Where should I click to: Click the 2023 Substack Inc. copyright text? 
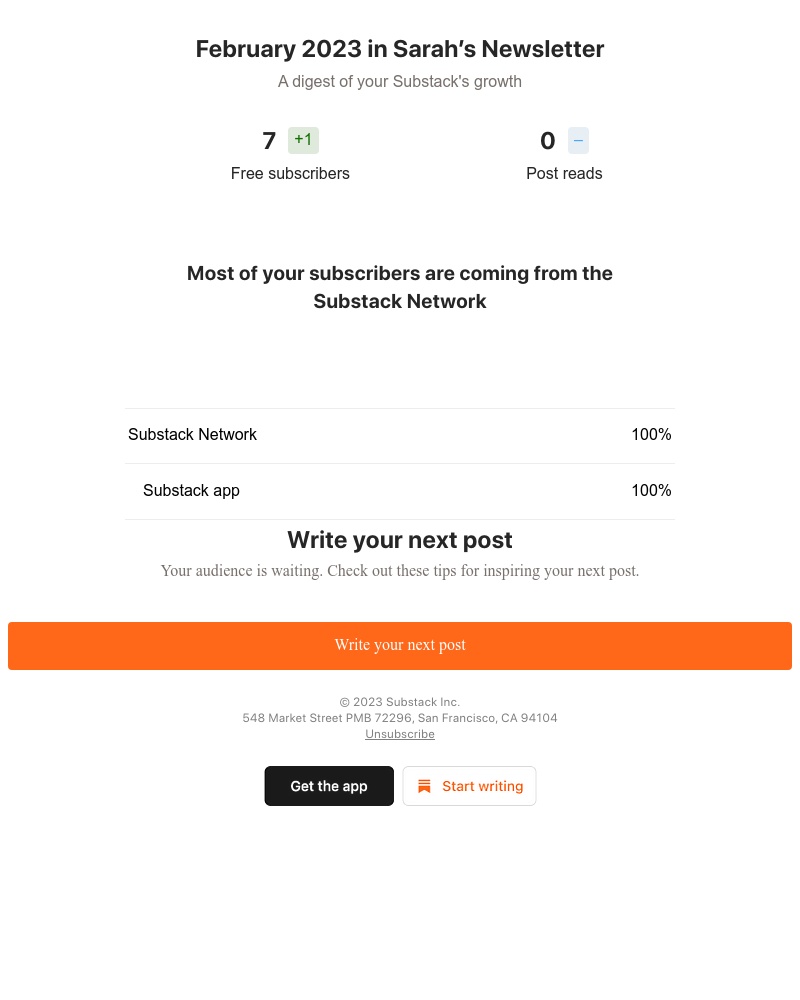[400, 702]
